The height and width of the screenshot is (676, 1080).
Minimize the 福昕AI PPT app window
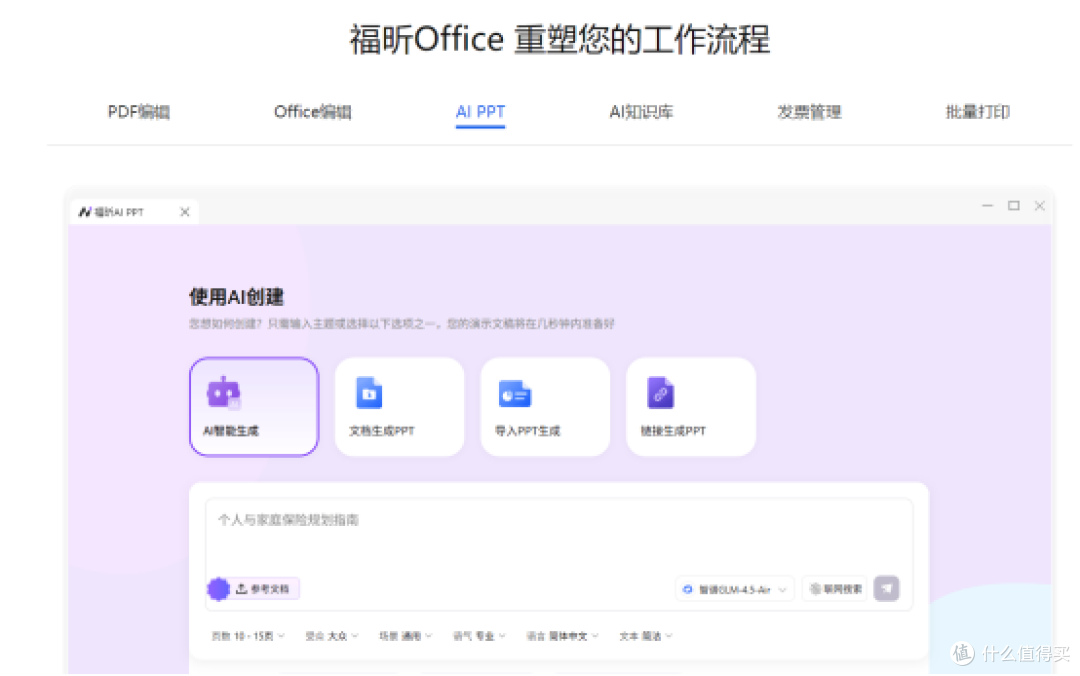click(987, 205)
